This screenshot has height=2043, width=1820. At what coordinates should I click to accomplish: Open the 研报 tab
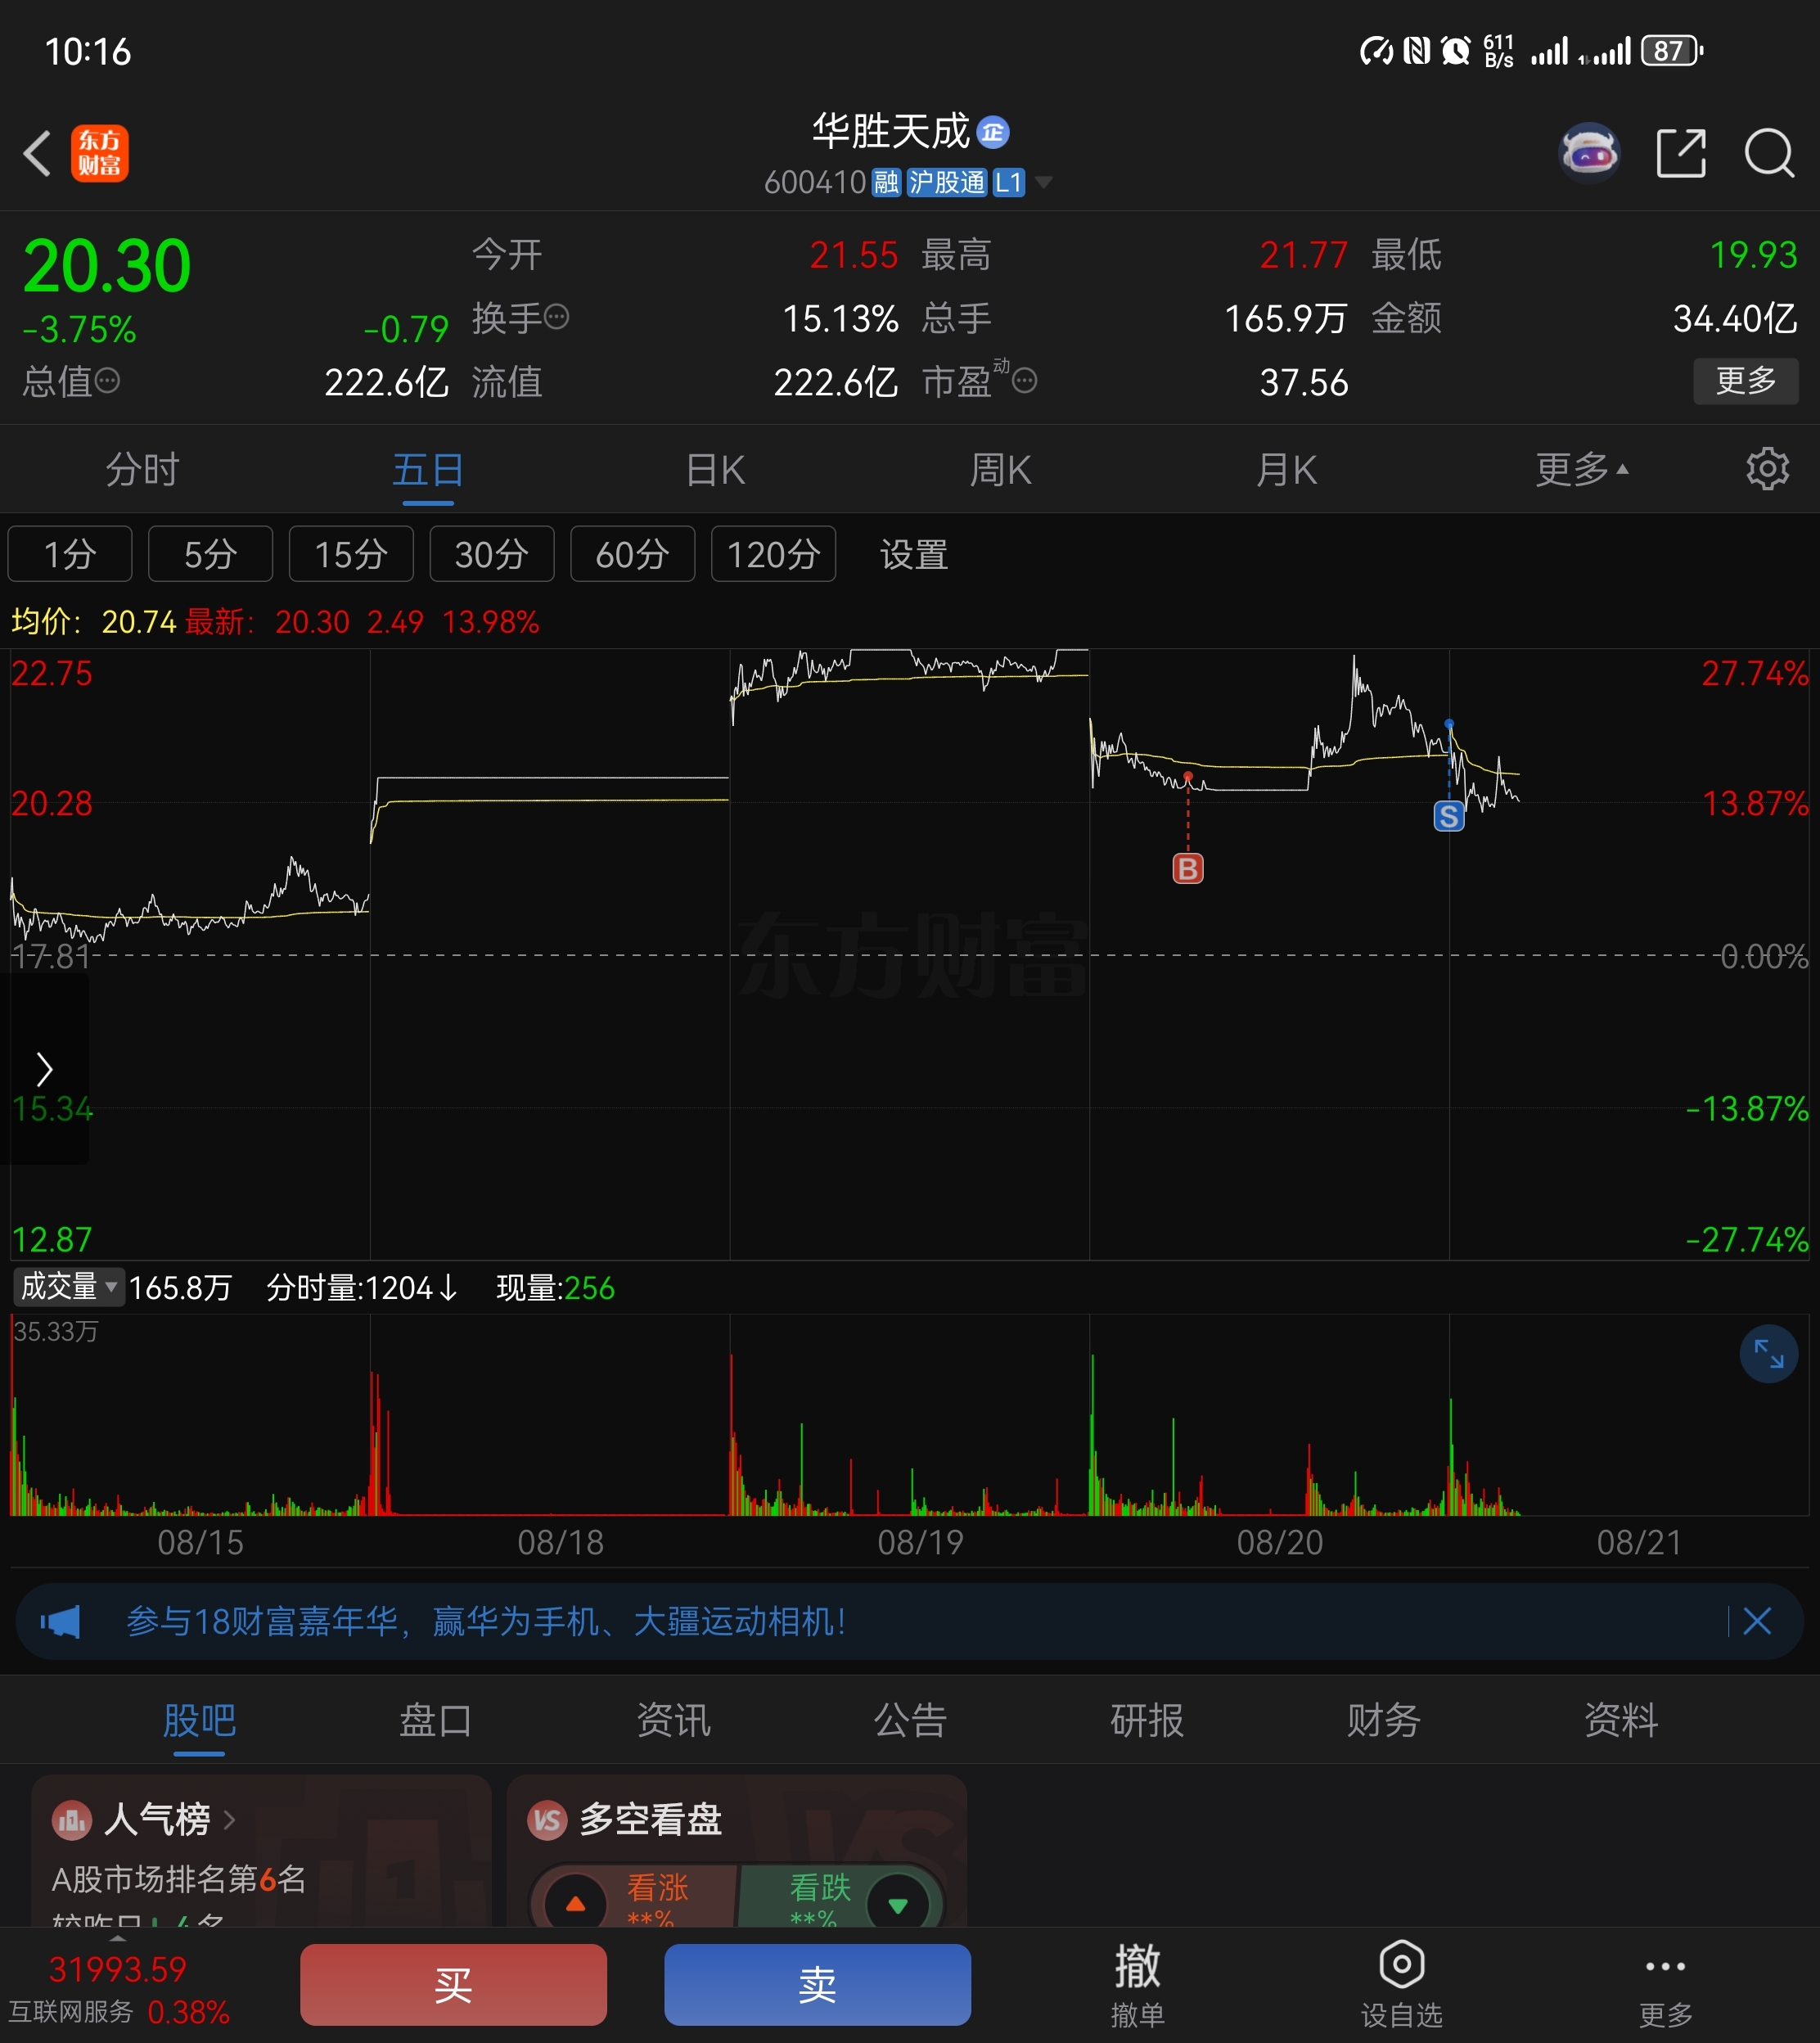[x=1147, y=1720]
